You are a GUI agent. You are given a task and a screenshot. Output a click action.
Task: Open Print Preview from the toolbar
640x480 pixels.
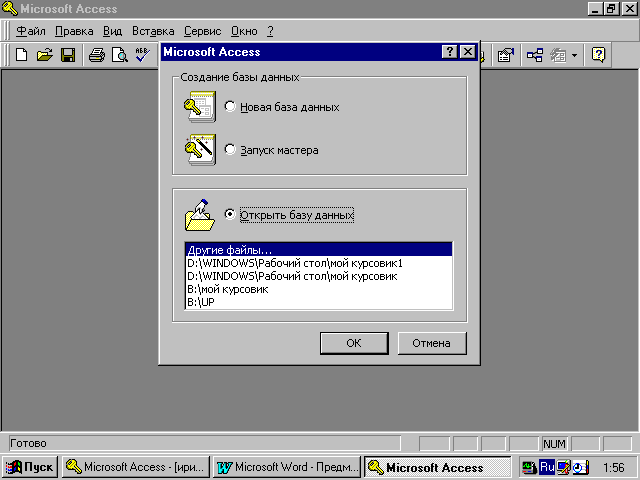tap(120, 54)
